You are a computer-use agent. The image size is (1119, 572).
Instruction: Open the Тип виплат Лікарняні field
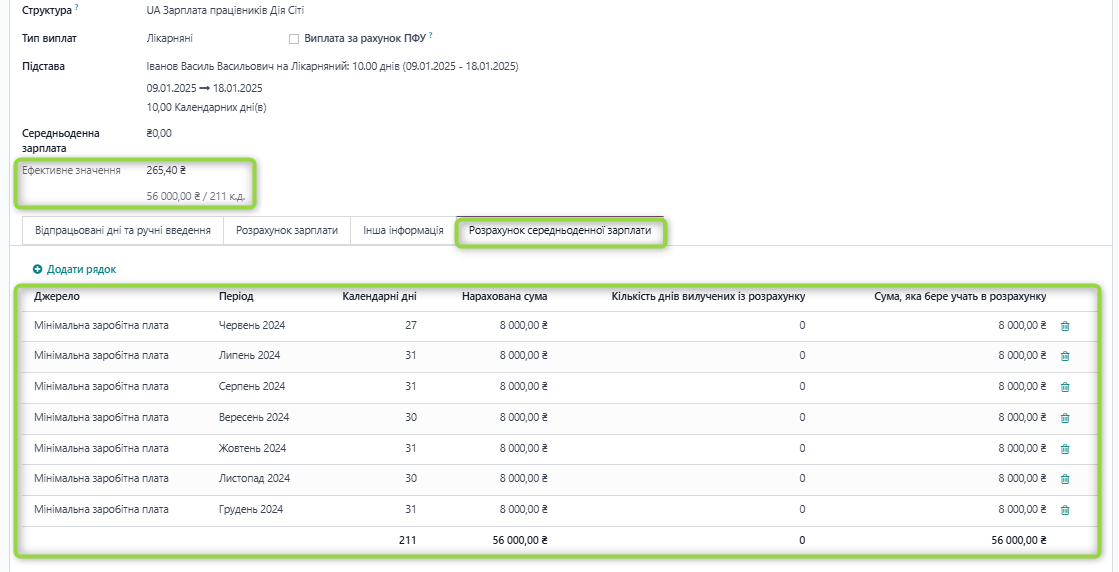click(x=170, y=39)
